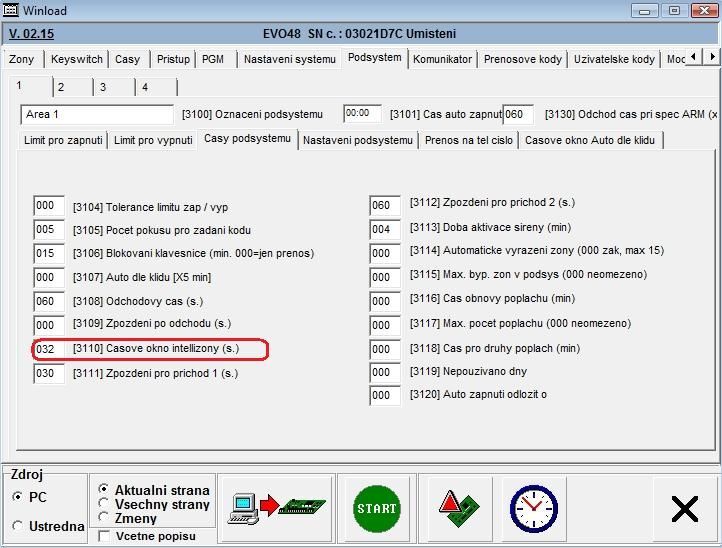Image resolution: width=722 pixels, height=548 pixels.
Task: Open the Limit pro zapnuti tab
Action: [x=63, y=140]
